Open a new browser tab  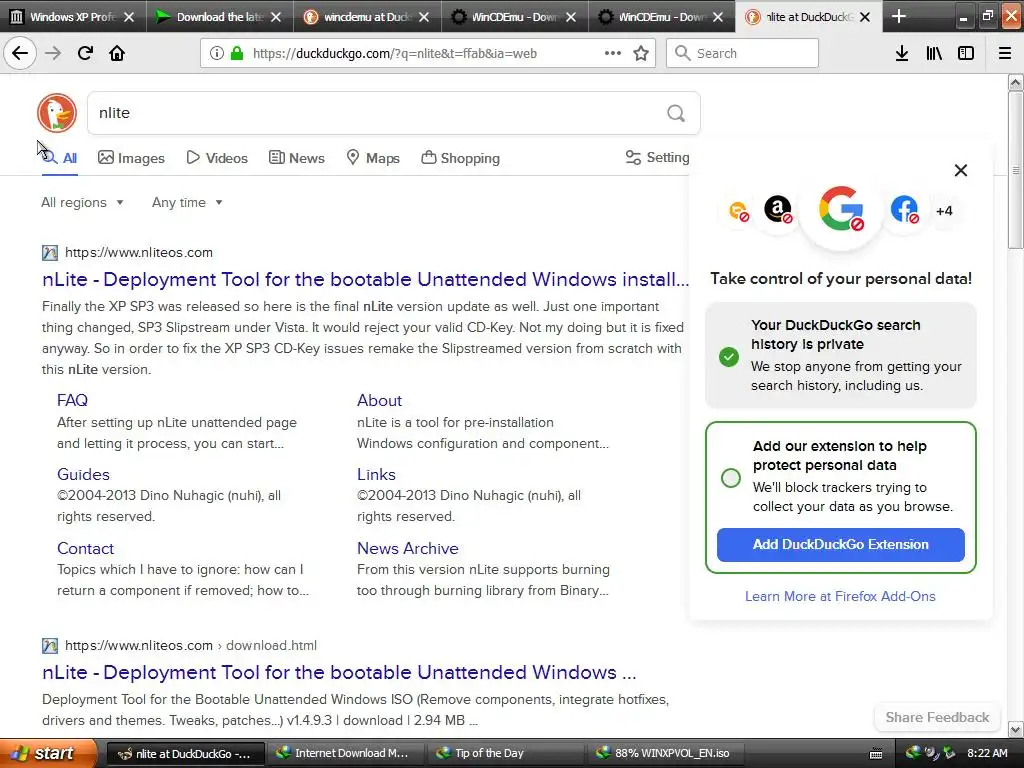[899, 16]
